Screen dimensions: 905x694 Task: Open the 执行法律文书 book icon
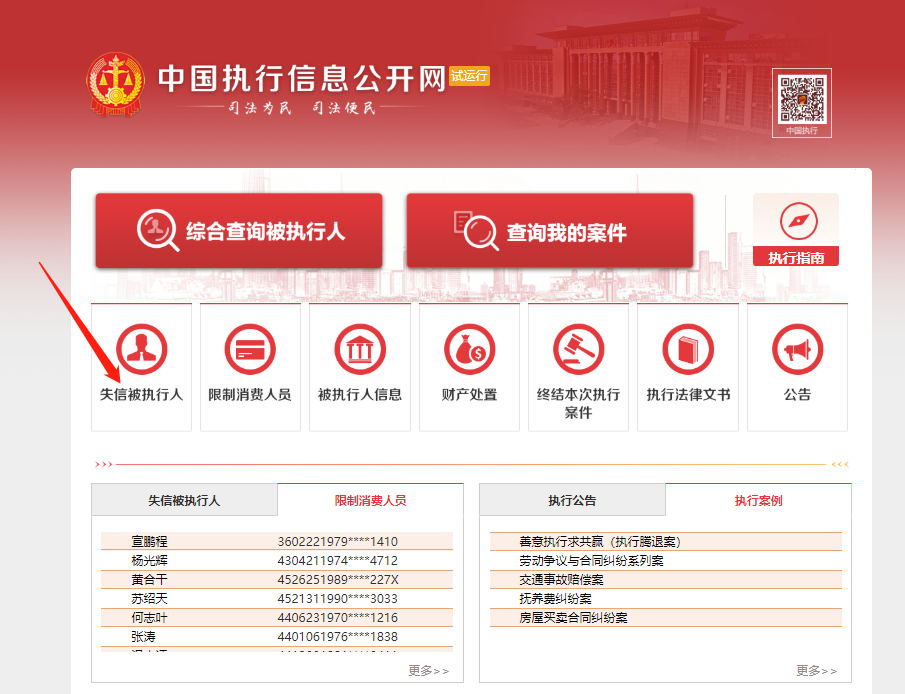pos(688,350)
